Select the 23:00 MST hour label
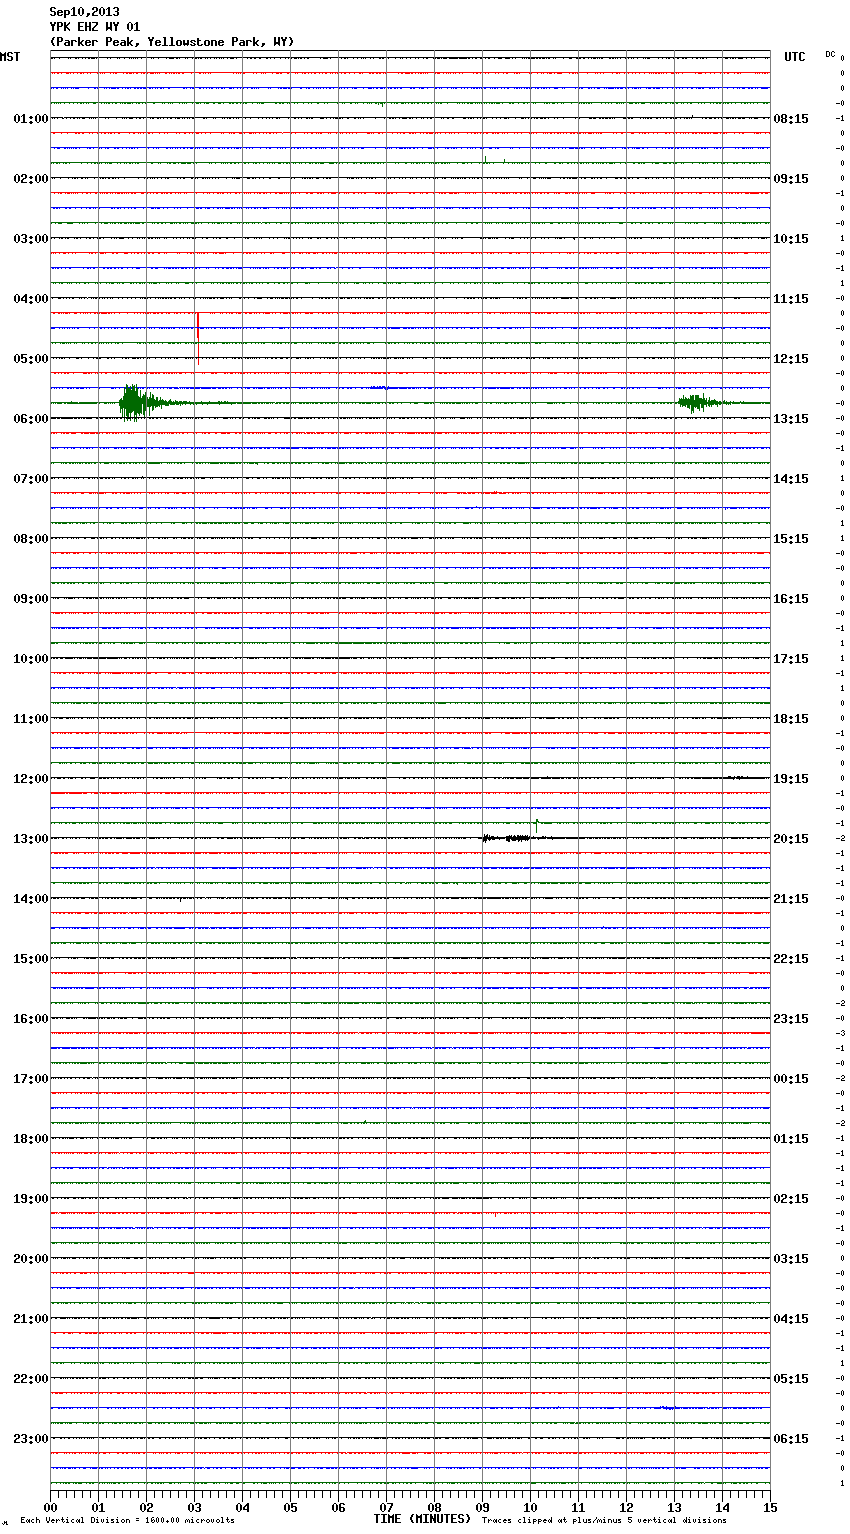 point(30,1439)
